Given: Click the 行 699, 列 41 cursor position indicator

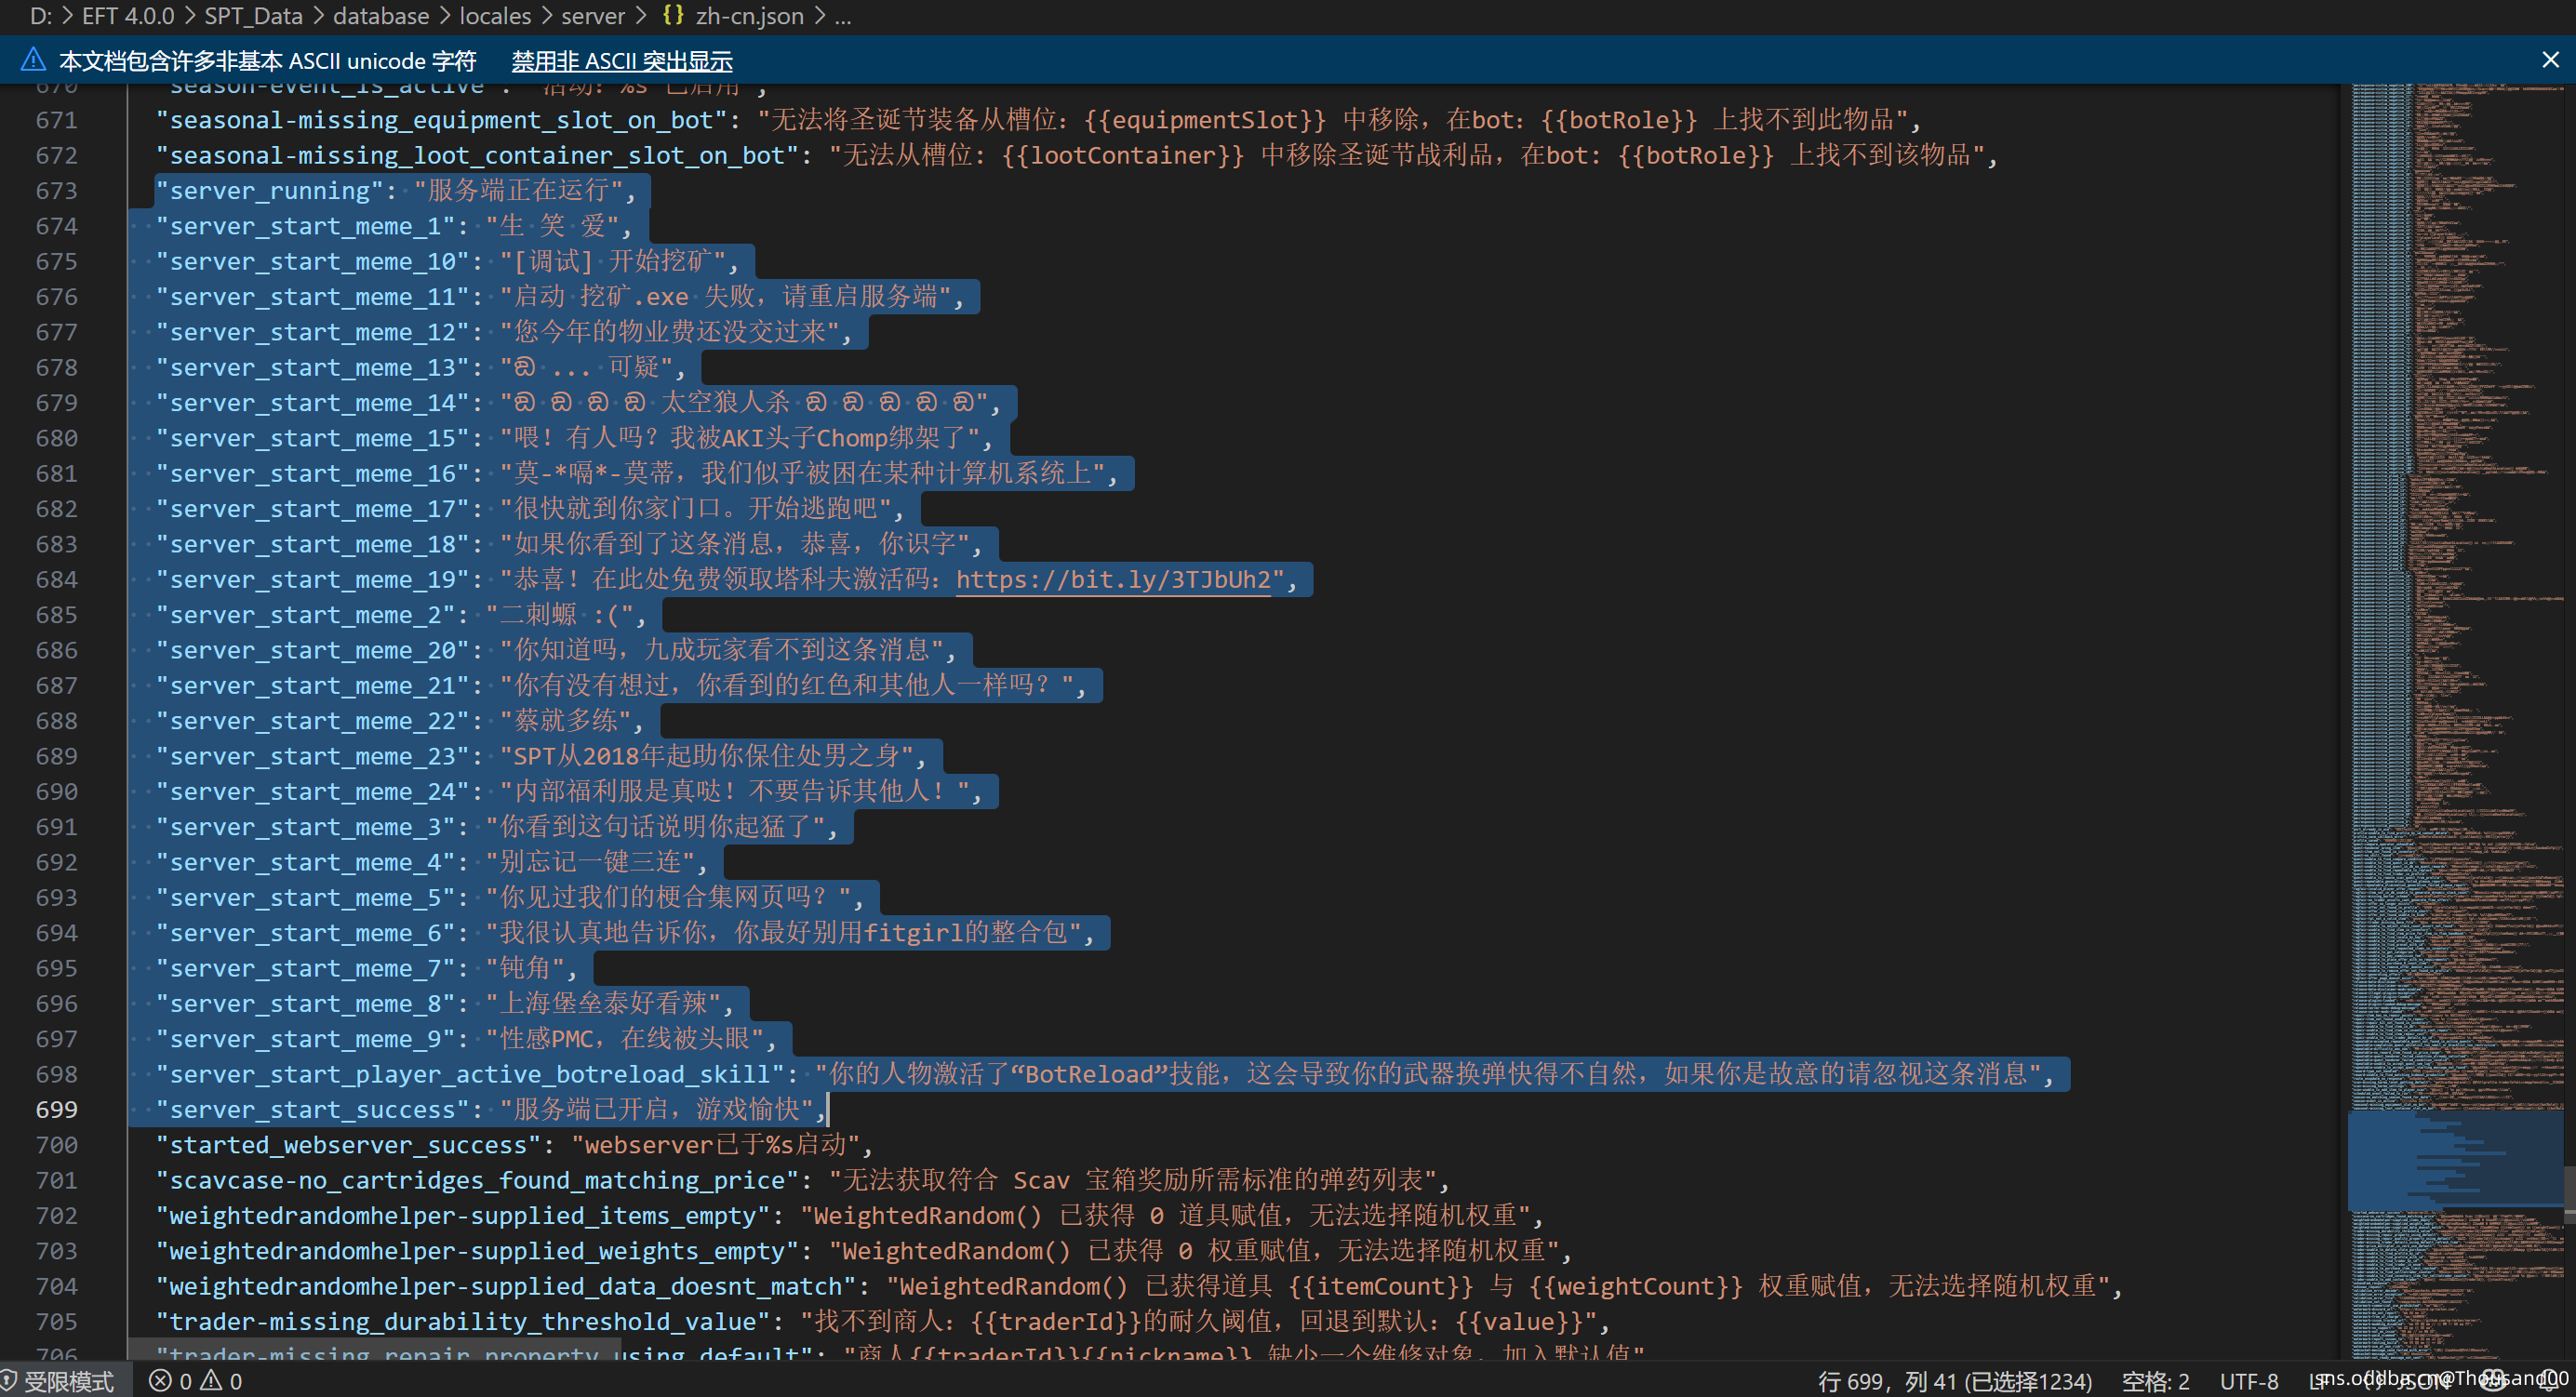Looking at the screenshot, I should 1954,1381.
